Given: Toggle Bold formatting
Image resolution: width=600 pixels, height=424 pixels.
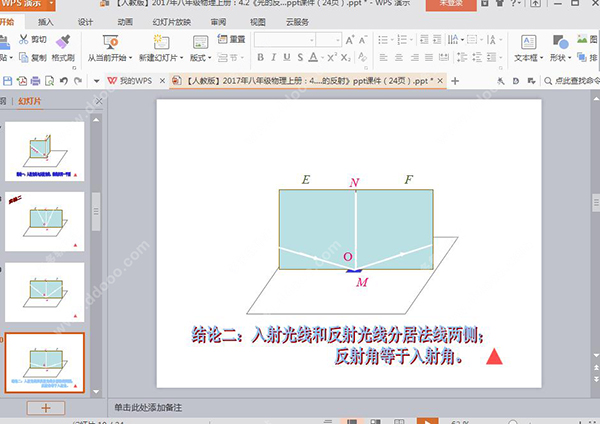Looking at the screenshot, I should (x=260, y=57).
